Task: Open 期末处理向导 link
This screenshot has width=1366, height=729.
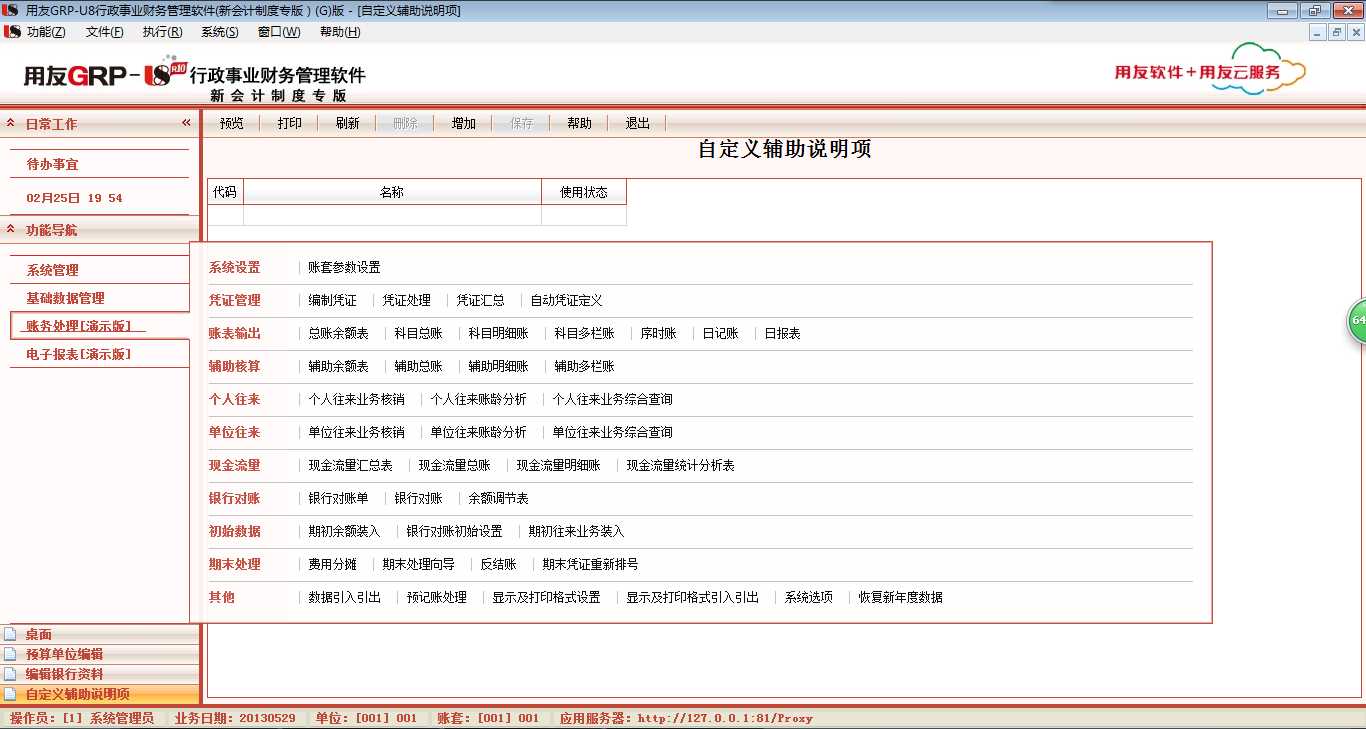Action: pyautogui.click(x=418, y=565)
